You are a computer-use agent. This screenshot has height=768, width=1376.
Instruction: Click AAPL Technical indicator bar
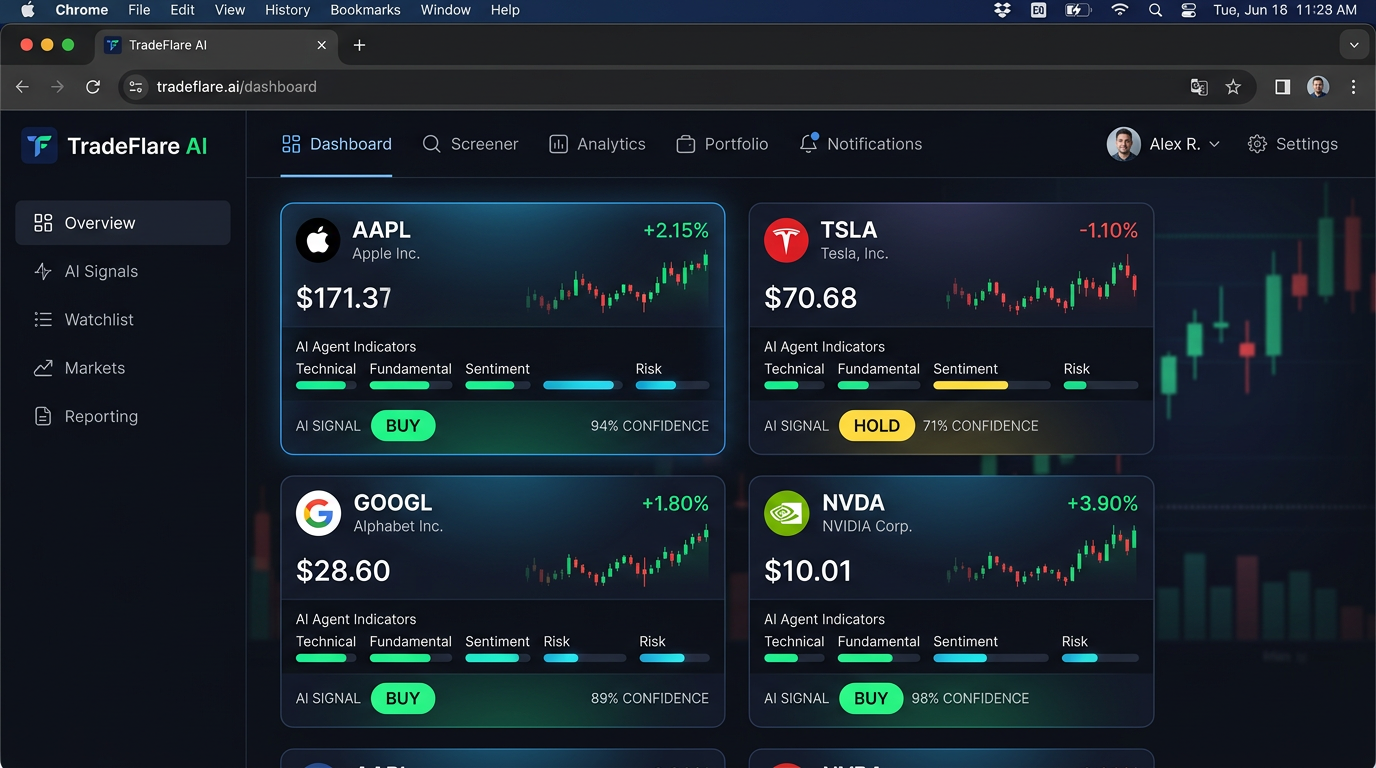tap(326, 385)
